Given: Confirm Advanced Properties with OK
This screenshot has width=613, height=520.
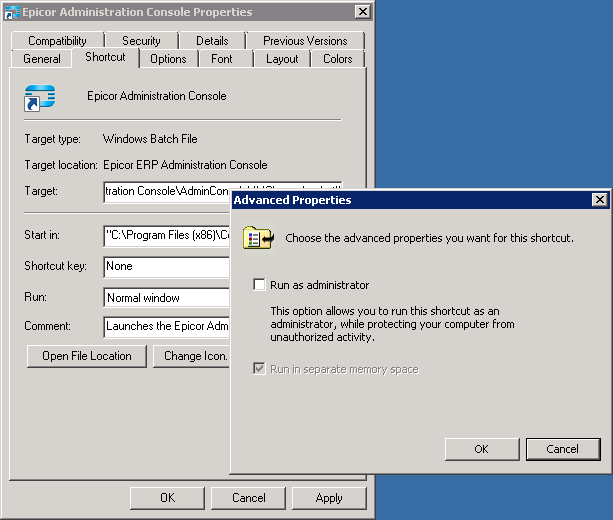Looking at the screenshot, I should (x=482, y=449).
